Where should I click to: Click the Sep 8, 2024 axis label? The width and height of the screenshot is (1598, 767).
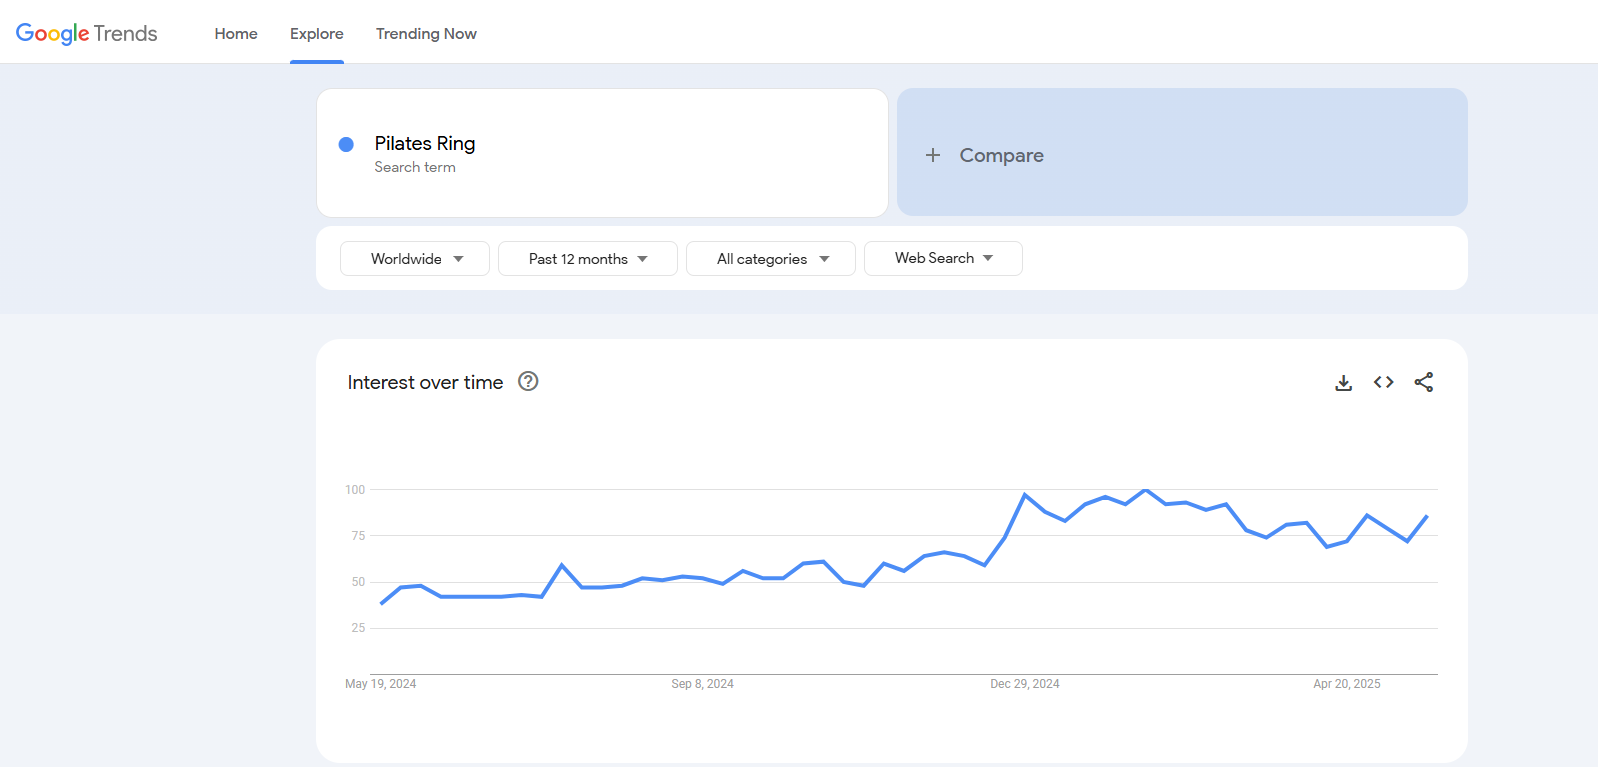click(x=702, y=684)
